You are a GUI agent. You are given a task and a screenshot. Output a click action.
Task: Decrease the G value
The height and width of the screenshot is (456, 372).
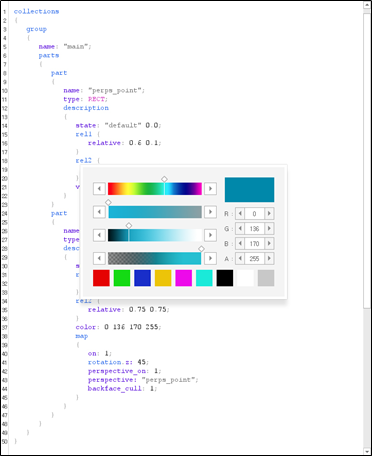(240, 228)
